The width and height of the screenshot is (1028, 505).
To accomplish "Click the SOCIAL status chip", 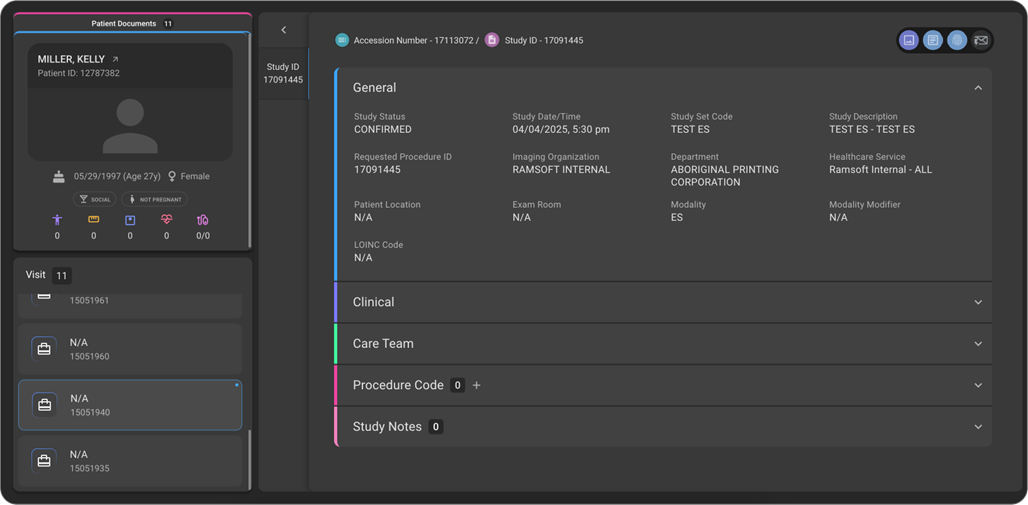I will click(96, 199).
